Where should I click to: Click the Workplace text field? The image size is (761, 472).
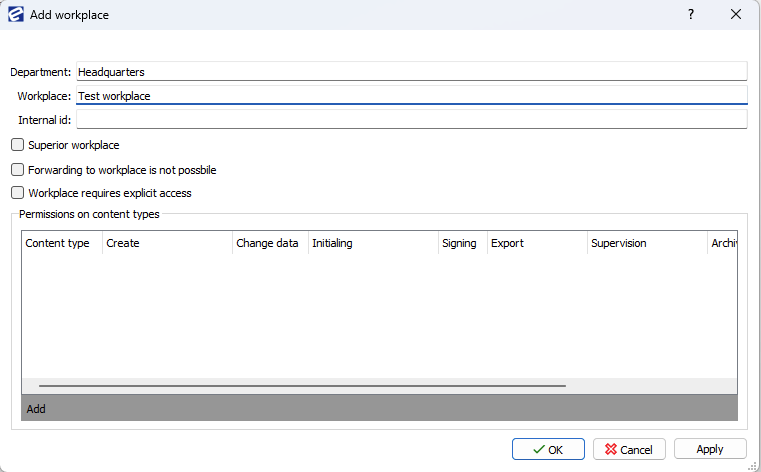[411, 96]
